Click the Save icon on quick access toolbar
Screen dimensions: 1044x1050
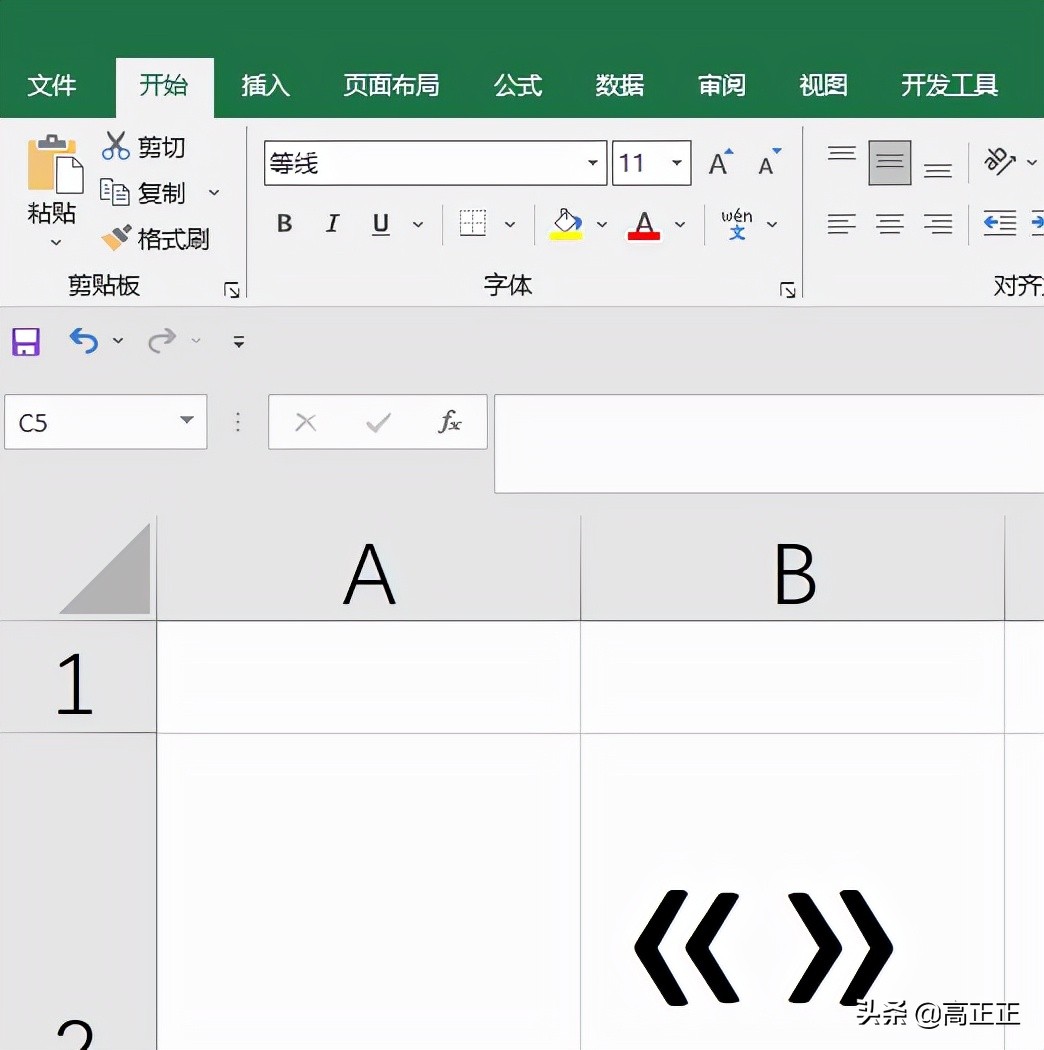(x=25, y=341)
